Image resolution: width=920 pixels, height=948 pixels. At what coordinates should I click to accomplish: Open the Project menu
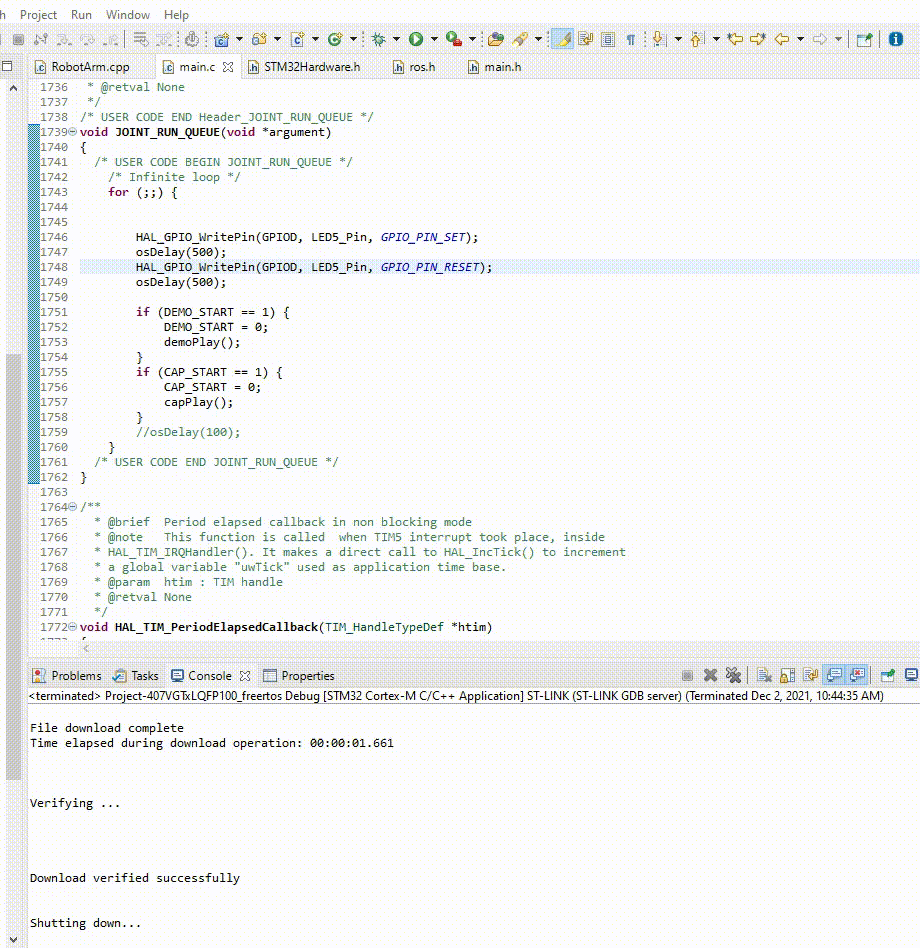click(x=38, y=15)
